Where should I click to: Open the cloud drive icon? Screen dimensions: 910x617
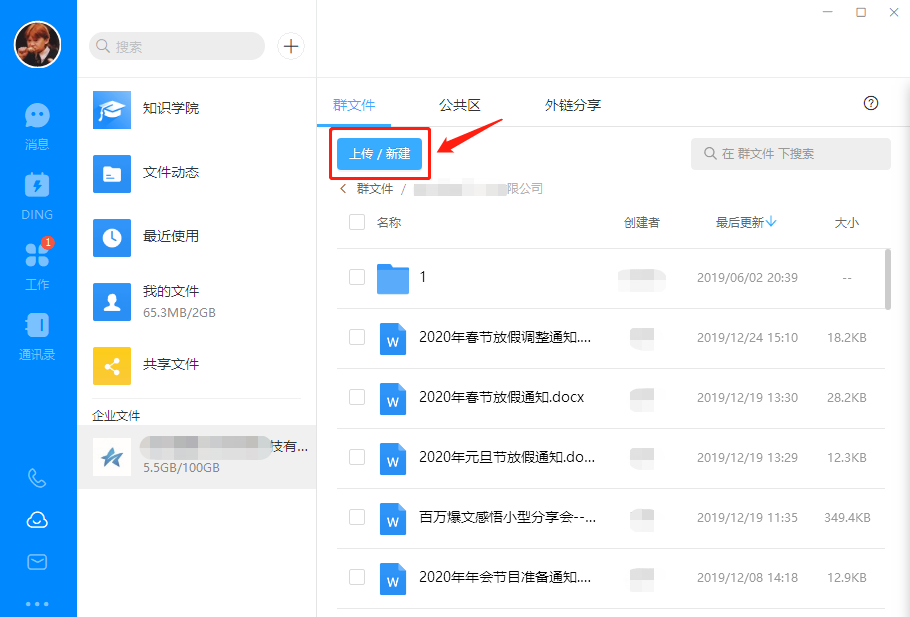point(36,520)
